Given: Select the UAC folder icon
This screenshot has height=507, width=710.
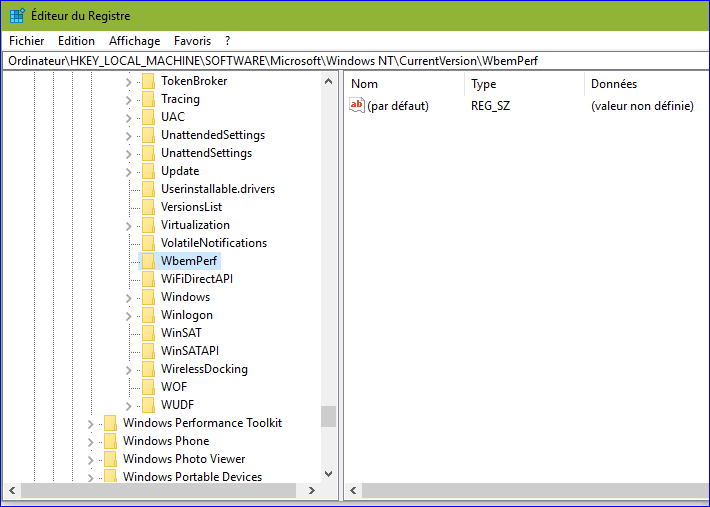Looking at the screenshot, I should click(148, 117).
